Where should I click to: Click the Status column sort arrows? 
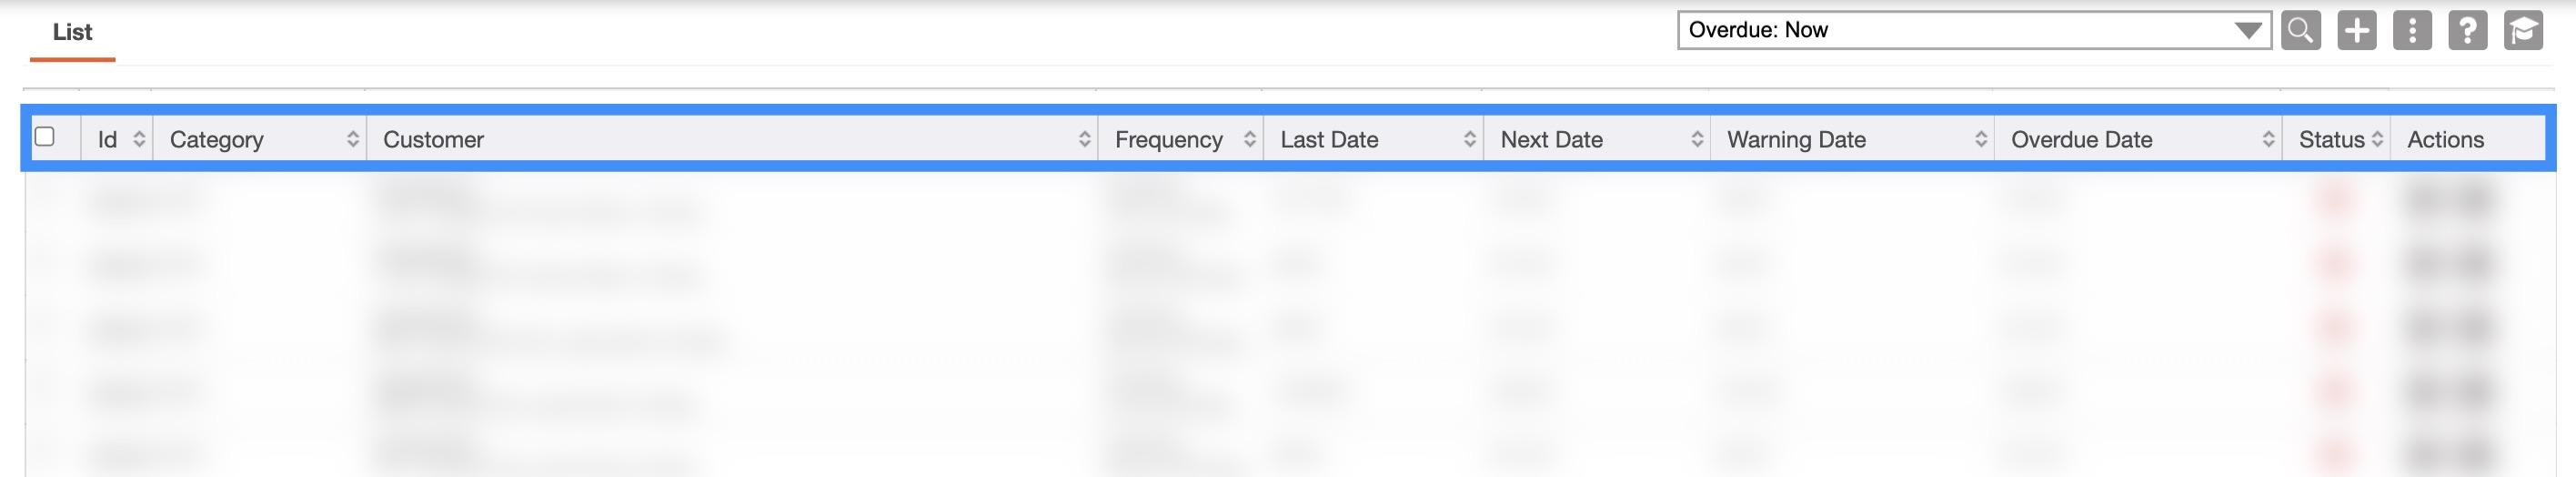point(2377,139)
